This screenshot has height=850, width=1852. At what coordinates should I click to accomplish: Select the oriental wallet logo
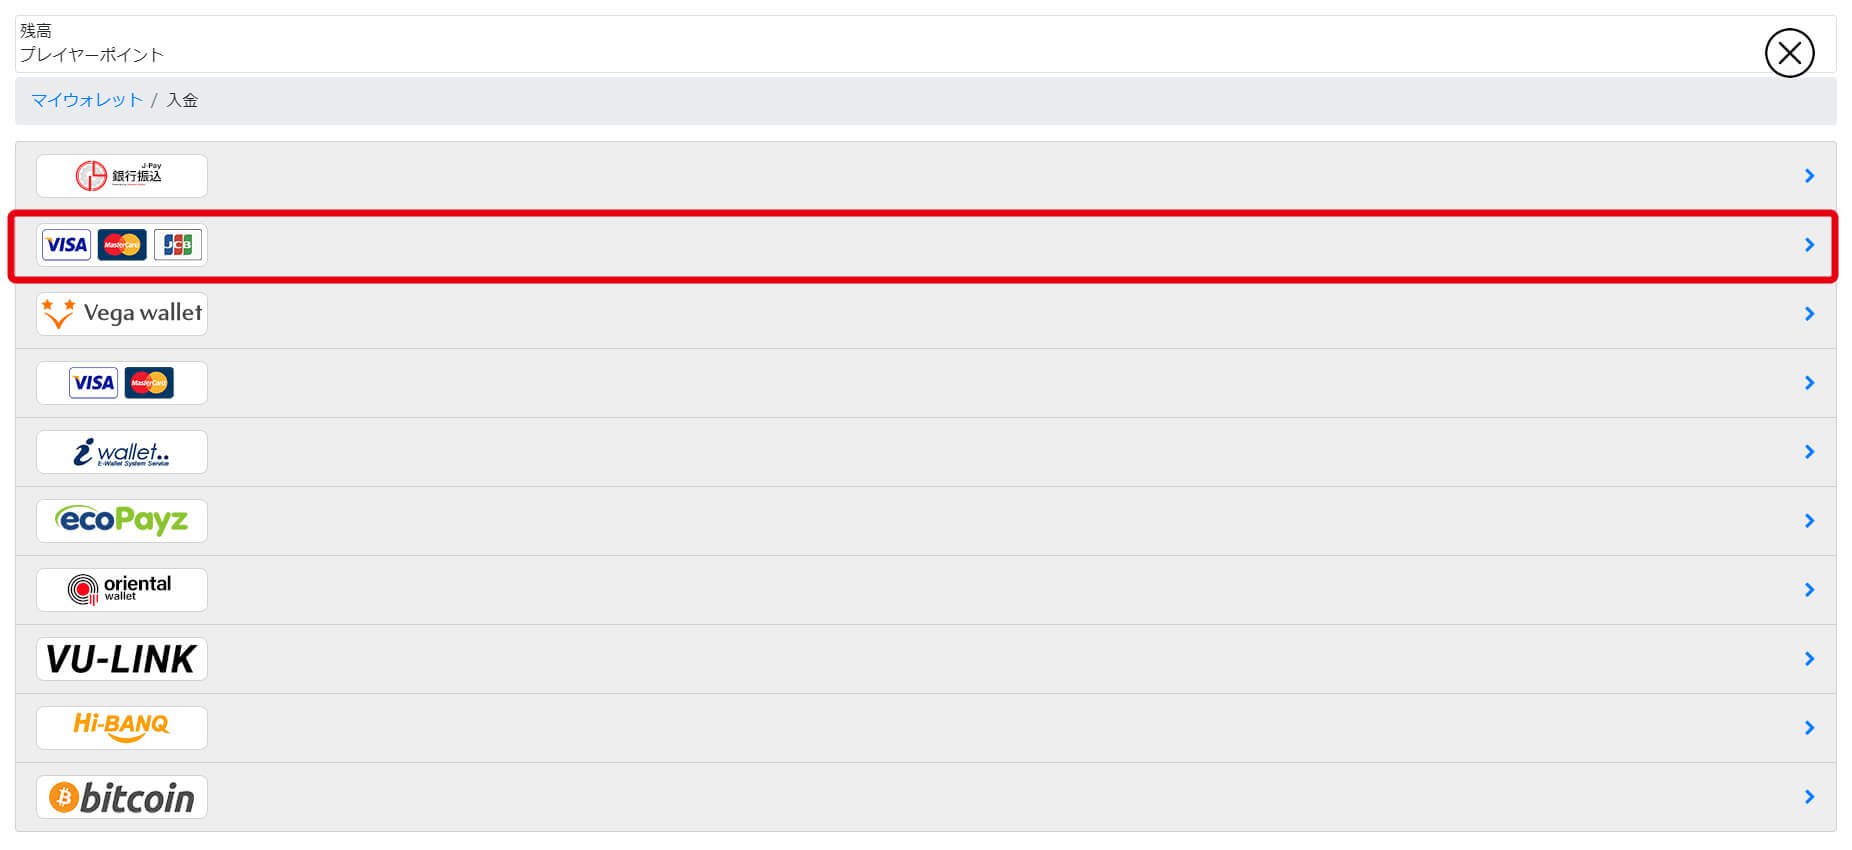(122, 590)
